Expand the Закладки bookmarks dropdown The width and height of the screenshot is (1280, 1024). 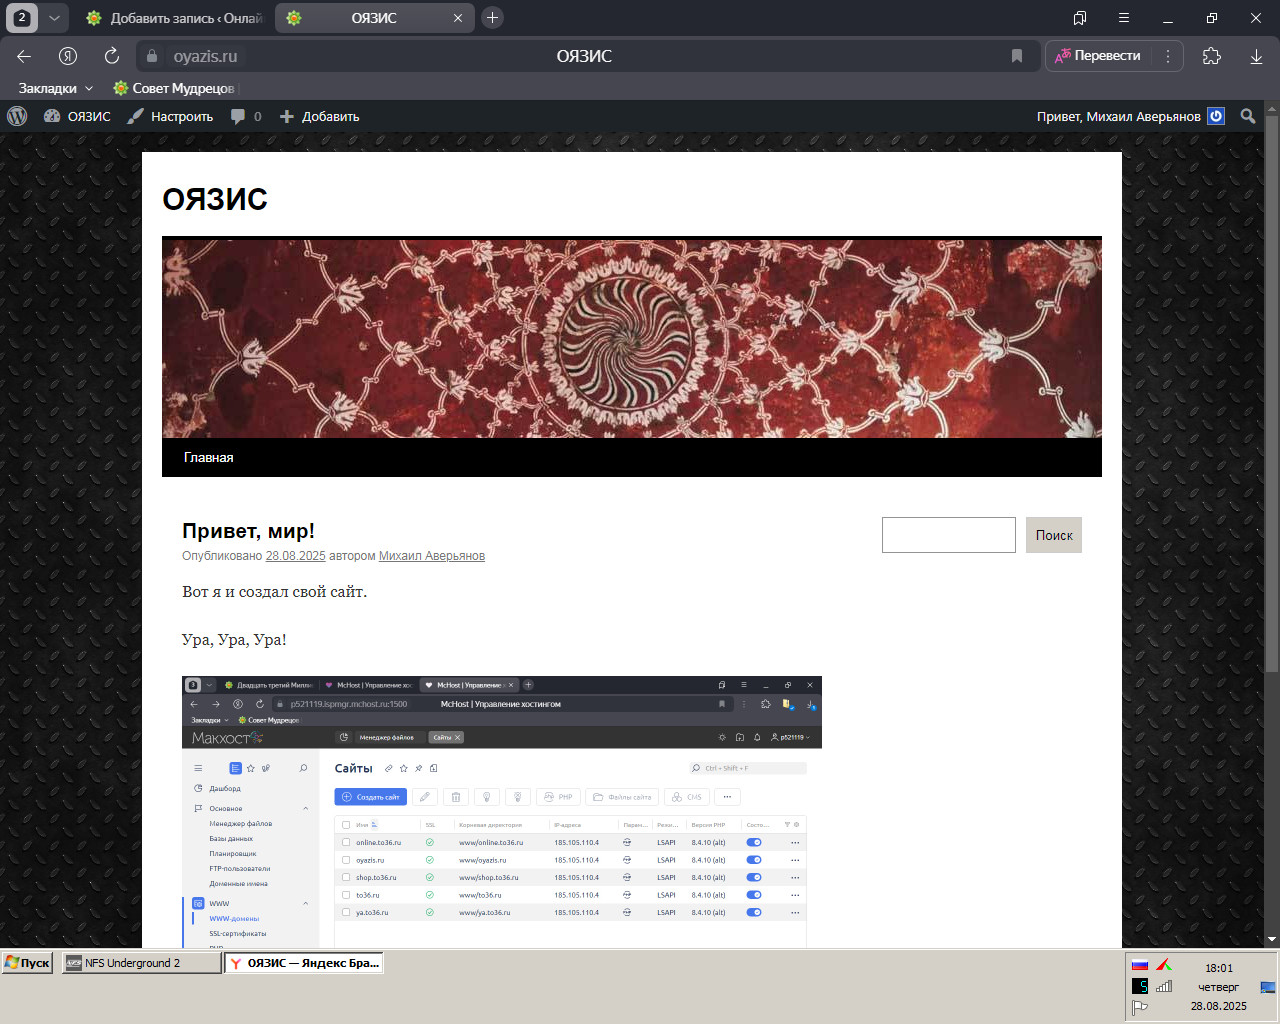(x=55, y=88)
